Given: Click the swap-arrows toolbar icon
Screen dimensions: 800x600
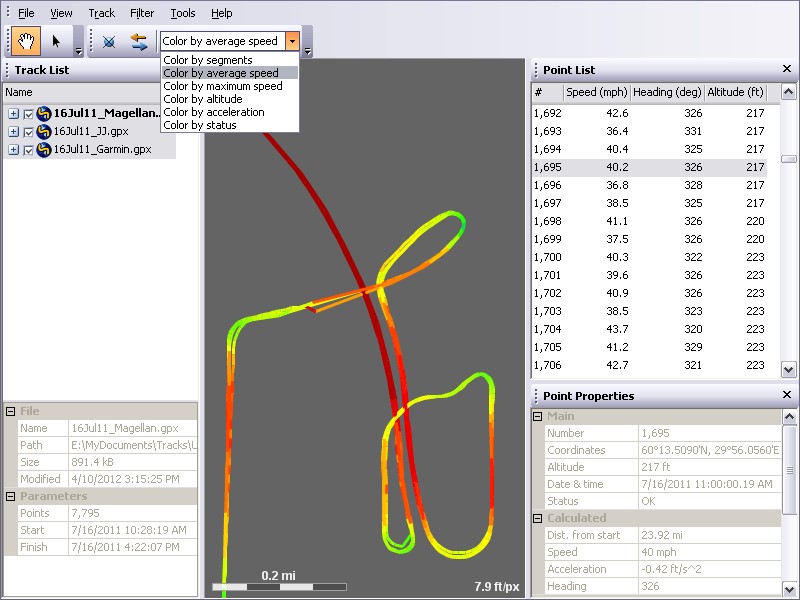Looking at the screenshot, I should [x=138, y=41].
